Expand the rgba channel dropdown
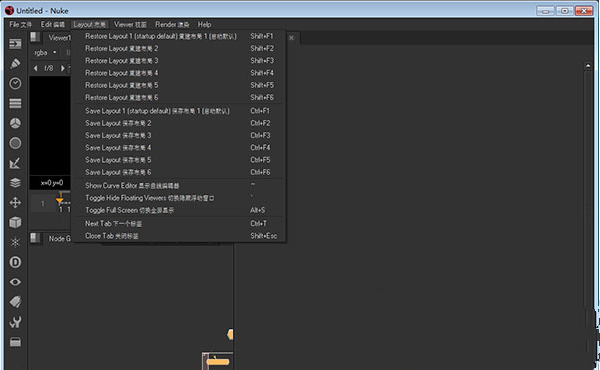The width and height of the screenshot is (600, 370). point(46,52)
